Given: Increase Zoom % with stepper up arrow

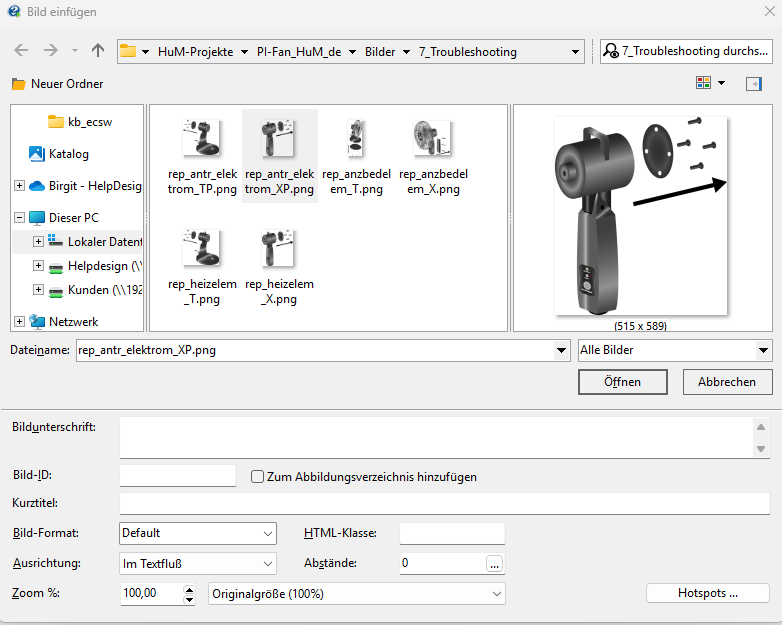Looking at the screenshot, I should pyautogui.click(x=189, y=589).
